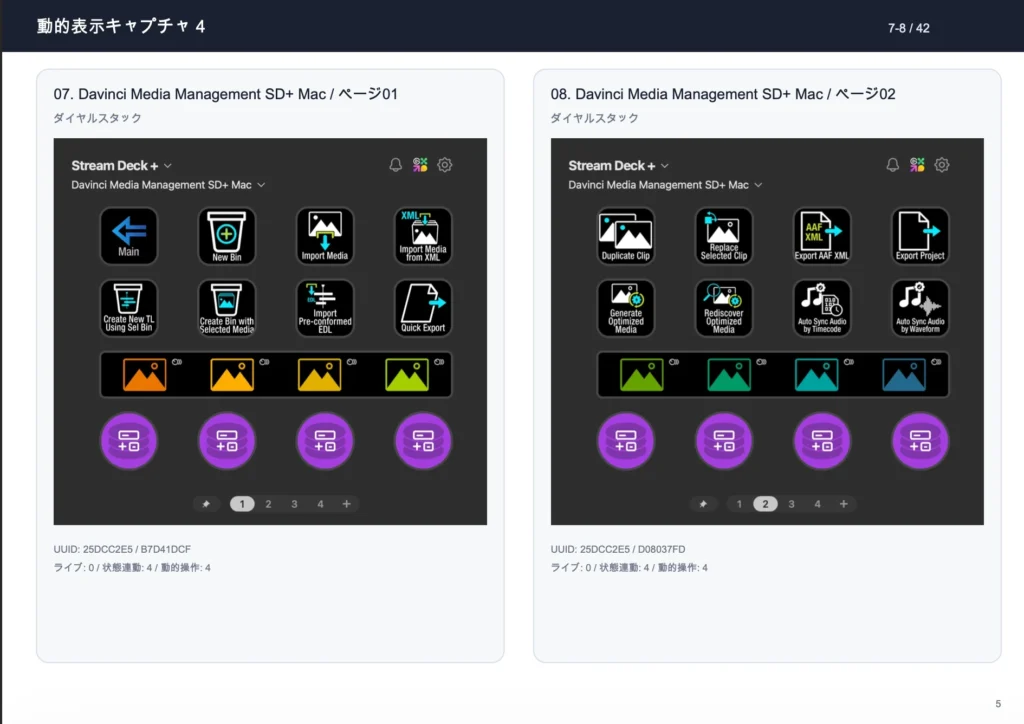Switch to page 1 in 08 card

point(739,504)
